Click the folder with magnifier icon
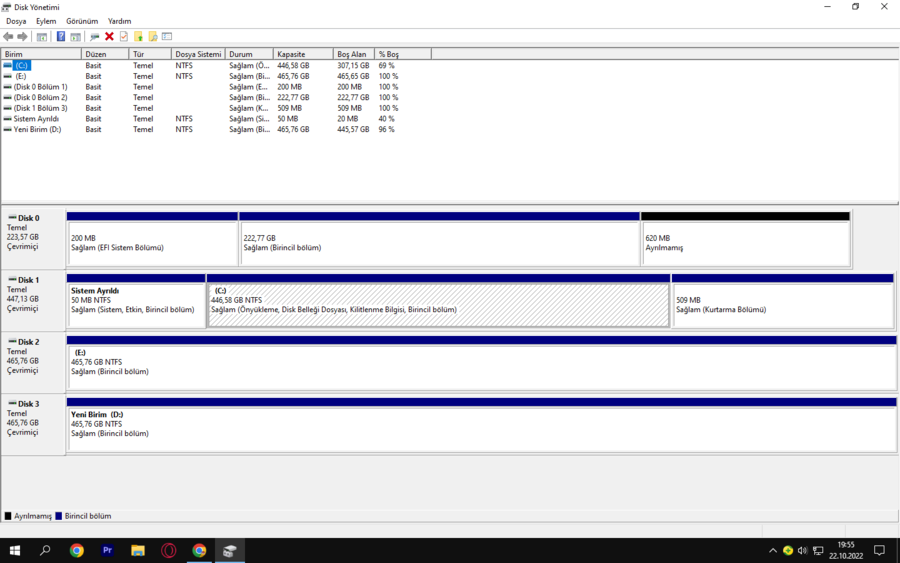Viewport: 900px width, 563px height. point(153,37)
